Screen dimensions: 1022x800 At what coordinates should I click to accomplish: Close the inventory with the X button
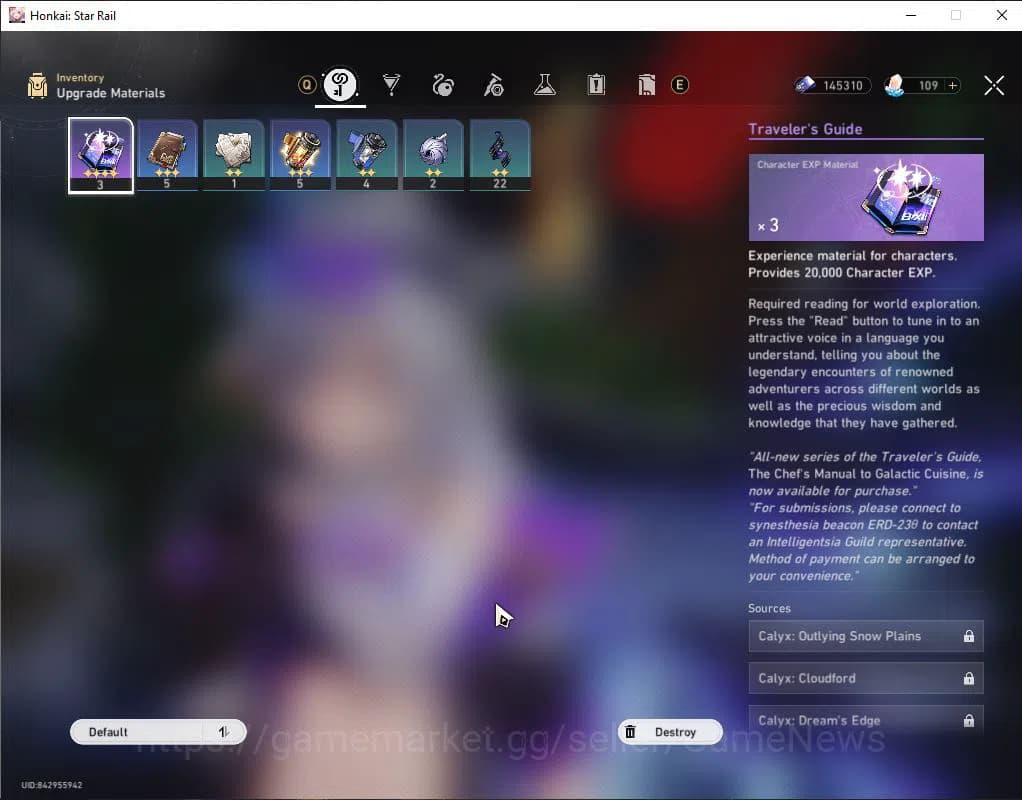click(x=993, y=84)
